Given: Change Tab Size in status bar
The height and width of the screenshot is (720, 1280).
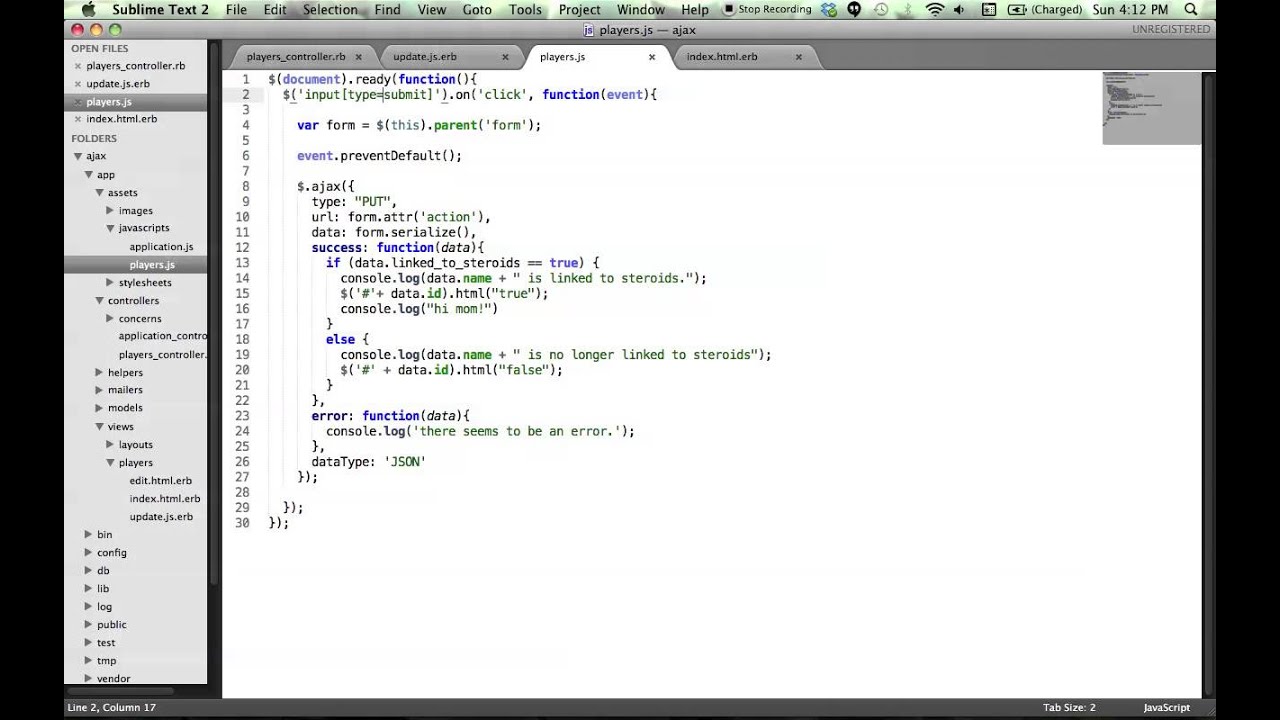Looking at the screenshot, I should [x=1069, y=708].
